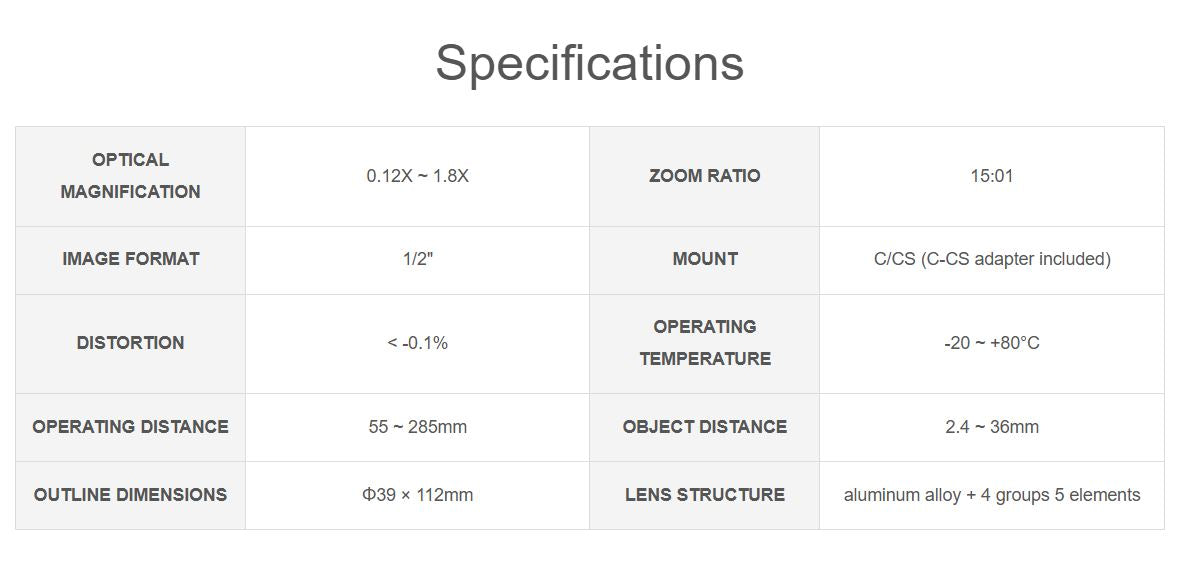Click the 55 ~ 285mm value
Screen dimensions: 1182x578
click(x=417, y=427)
